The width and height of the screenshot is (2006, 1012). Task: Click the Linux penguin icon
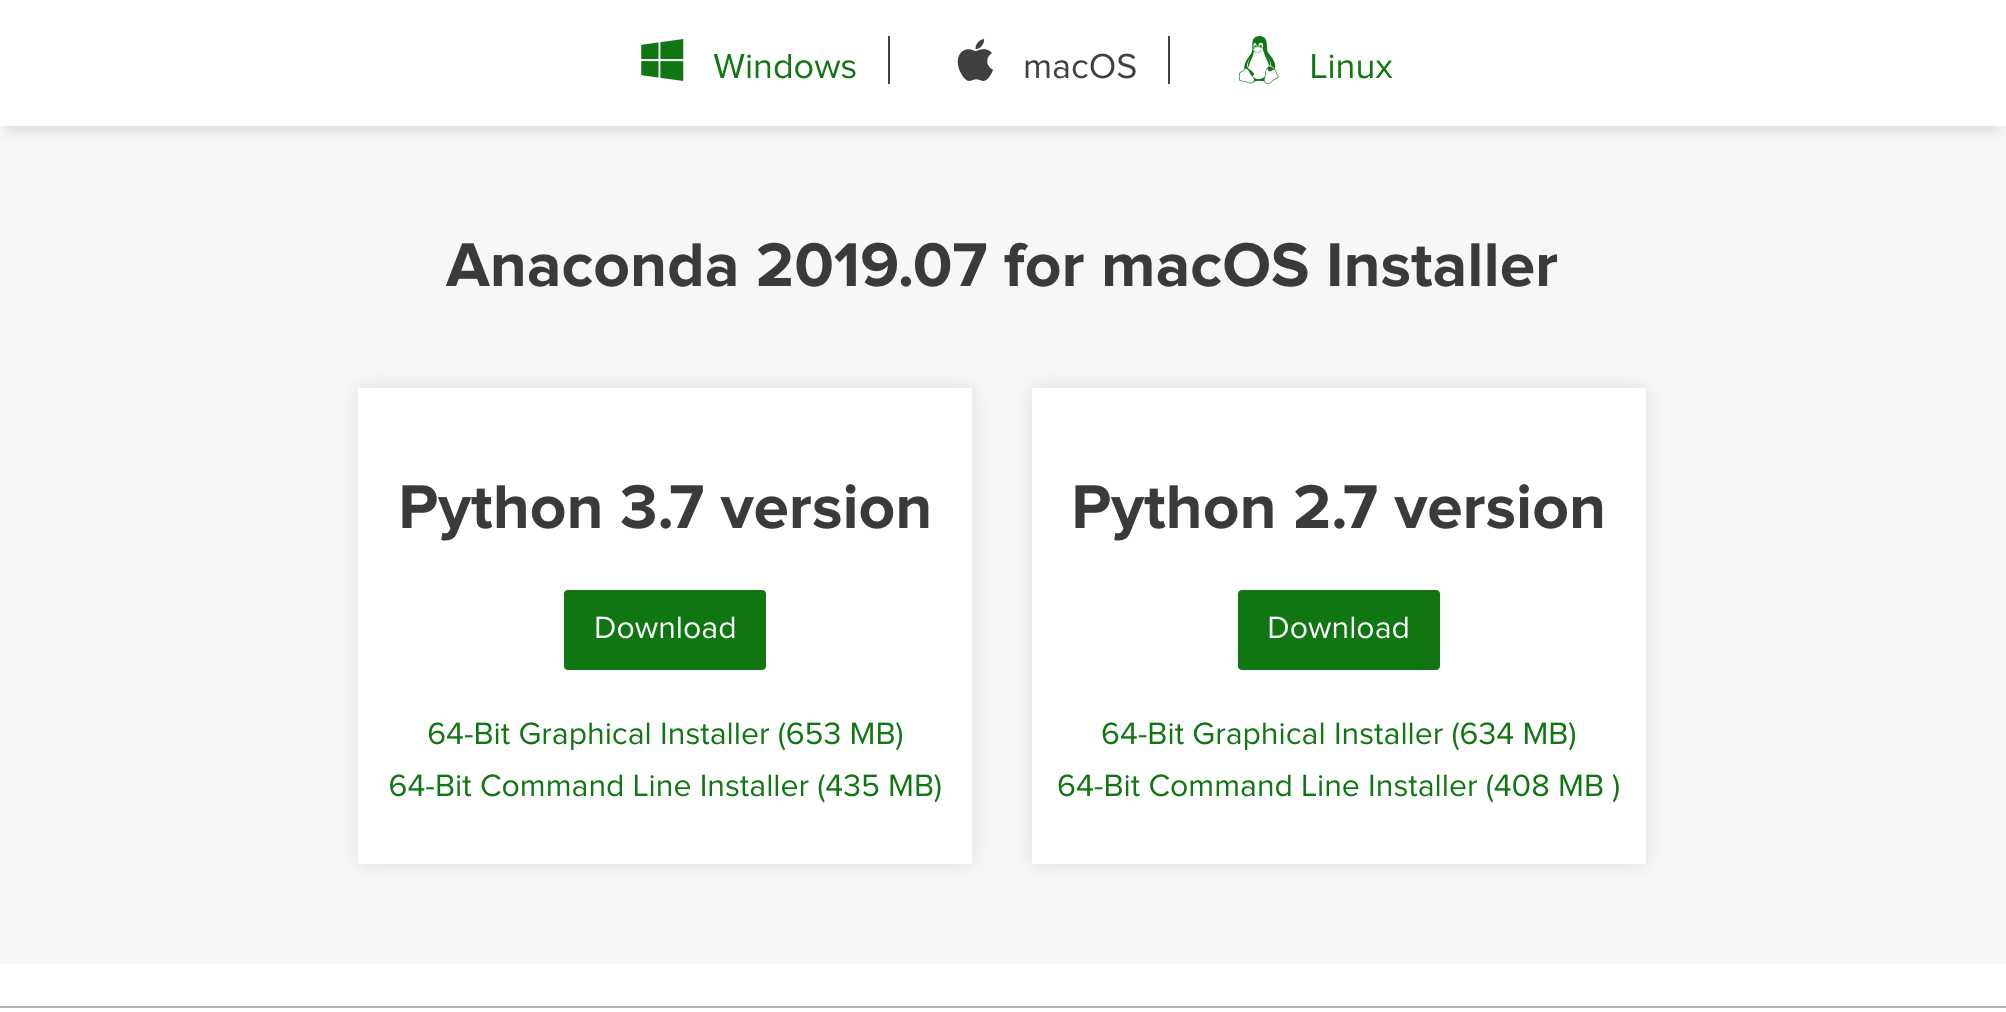point(1259,60)
